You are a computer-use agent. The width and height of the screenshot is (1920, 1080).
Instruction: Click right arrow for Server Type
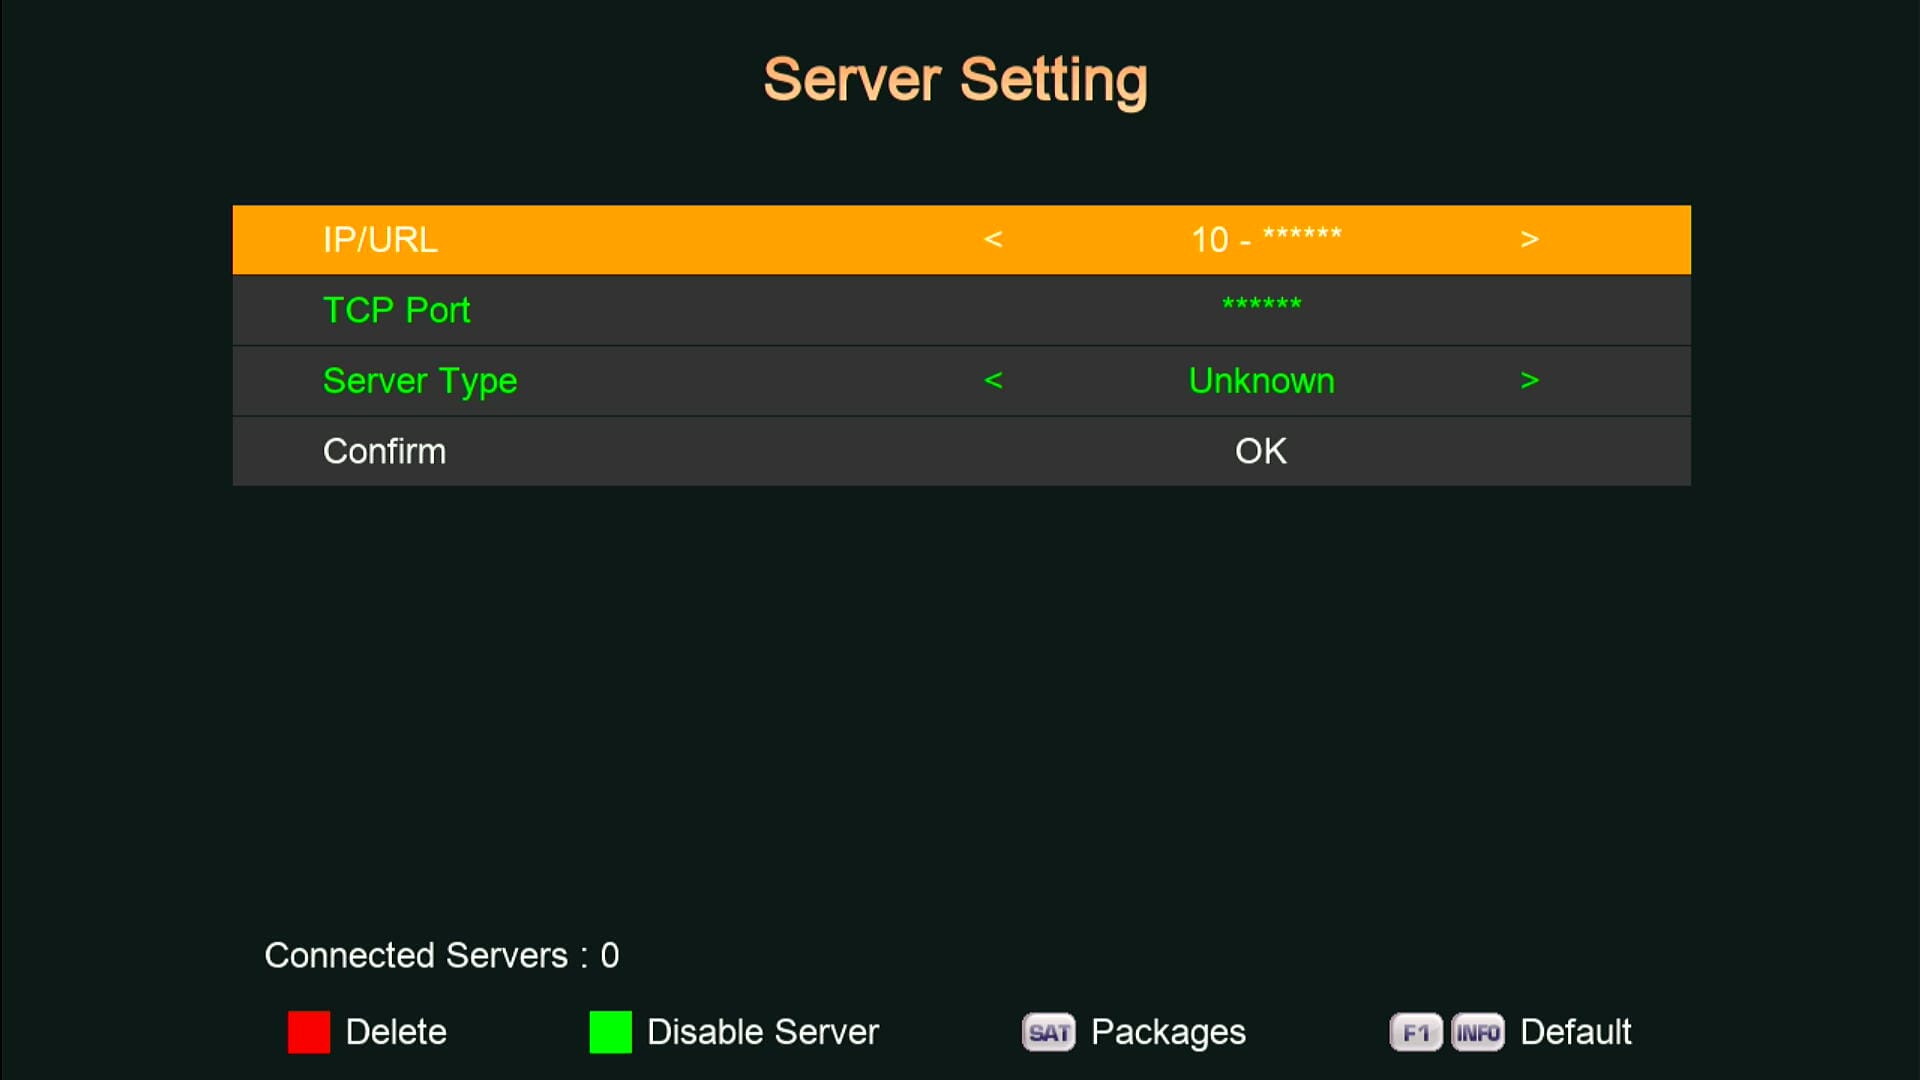[1529, 380]
